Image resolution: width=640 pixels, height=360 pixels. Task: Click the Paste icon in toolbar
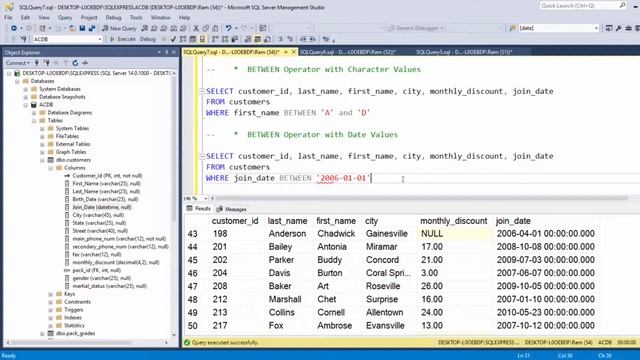(x=215, y=28)
